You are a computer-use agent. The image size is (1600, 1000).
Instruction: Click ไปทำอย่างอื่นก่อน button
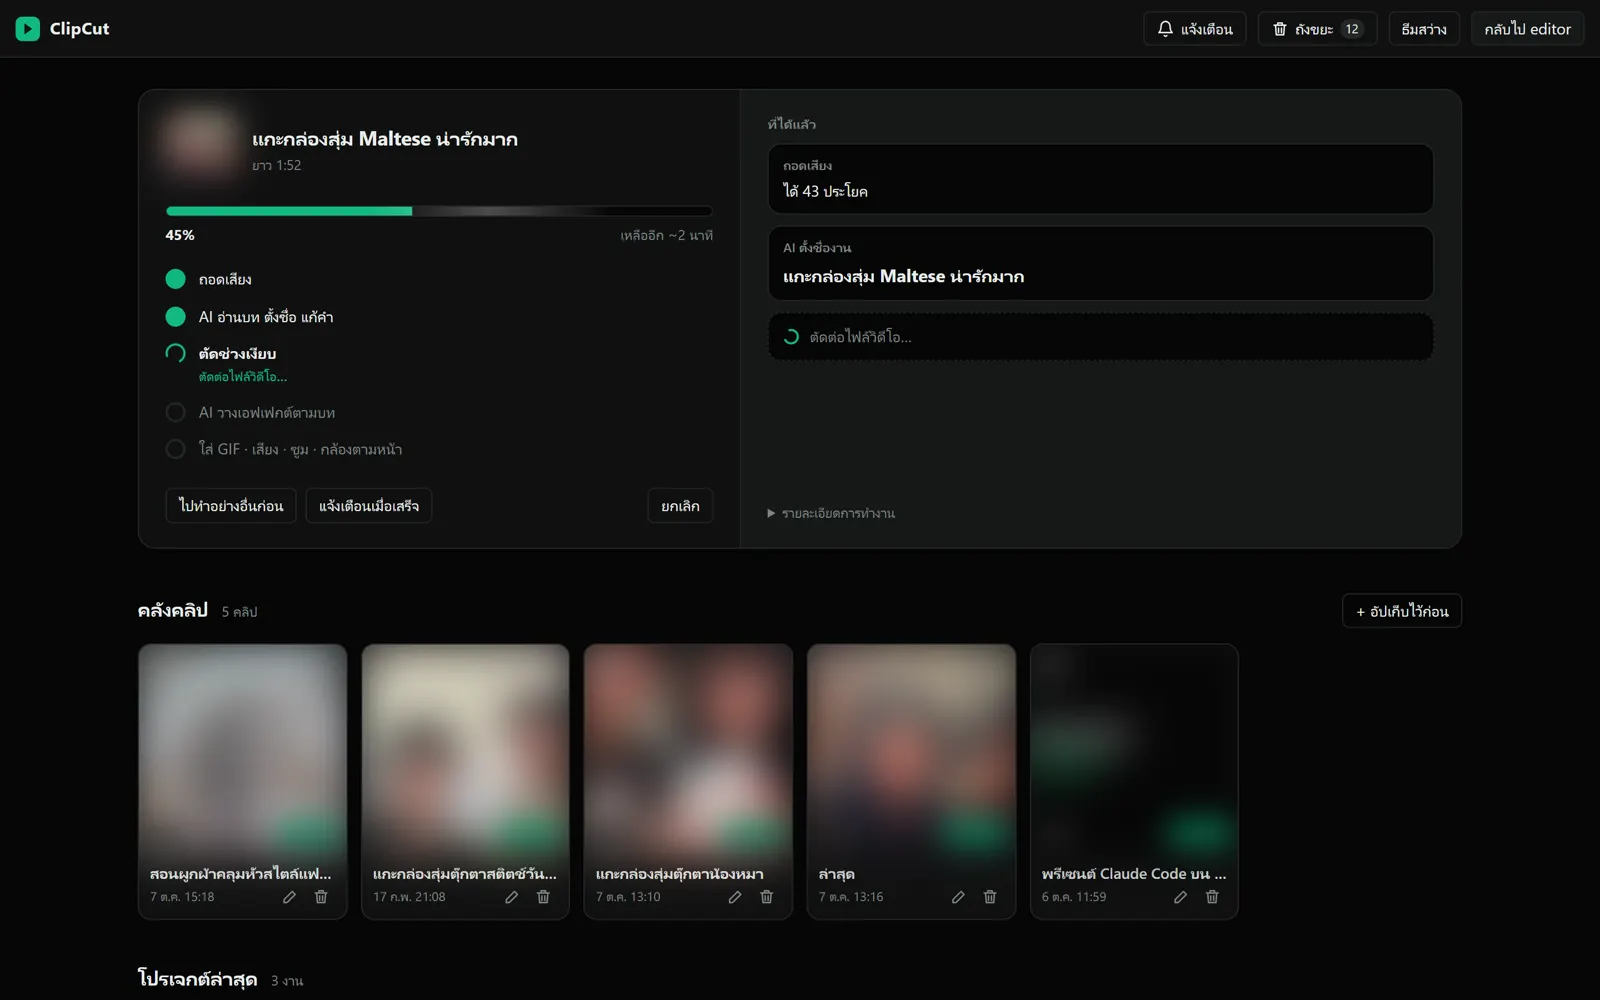click(231, 506)
